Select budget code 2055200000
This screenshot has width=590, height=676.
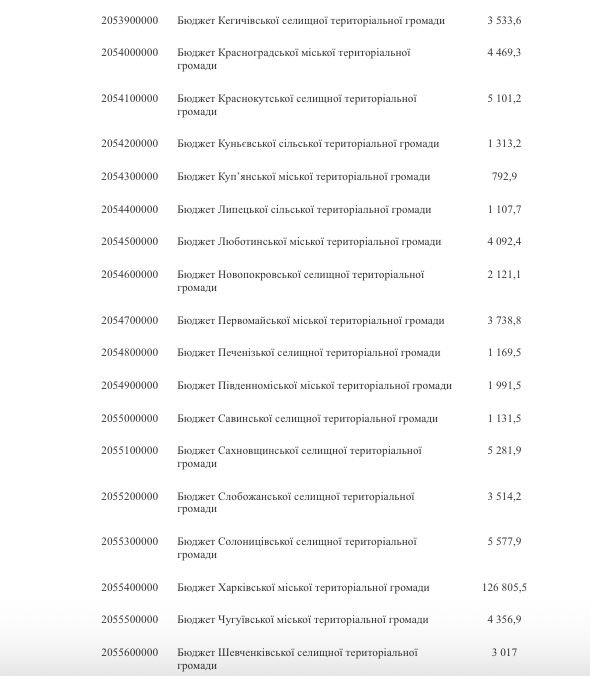coord(130,497)
